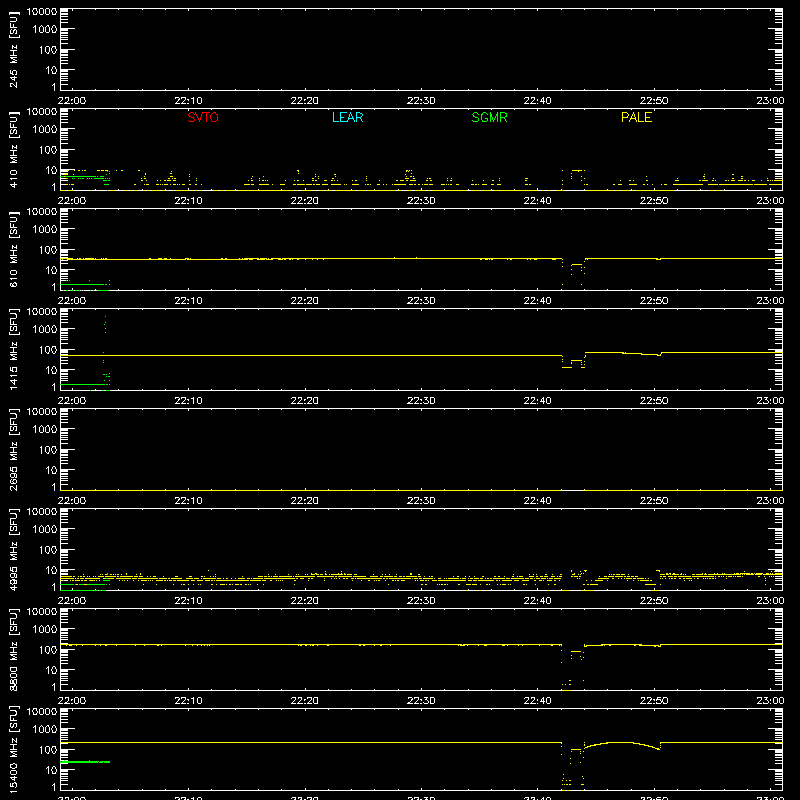The width and height of the screenshot is (800, 800).
Task: Click the 1000 tick label on 2695 MHz axis
Action: pyautogui.click(x=45, y=430)
